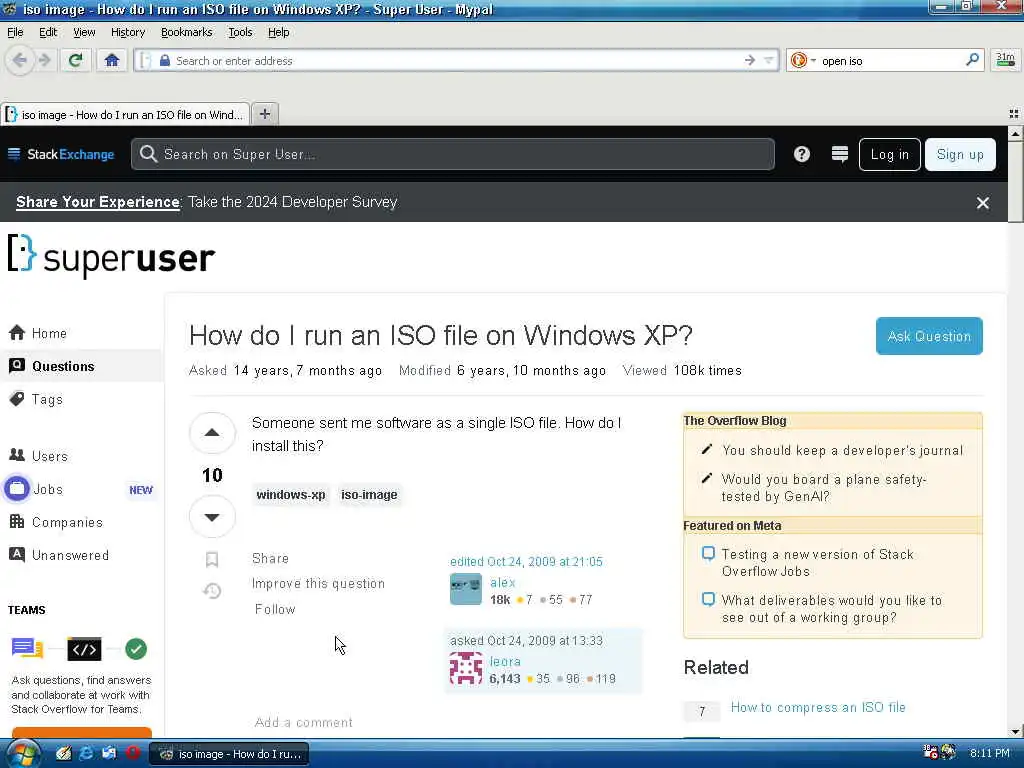
Task: Open 'How to compress an ISO file' related link
Action: [818, 707]
